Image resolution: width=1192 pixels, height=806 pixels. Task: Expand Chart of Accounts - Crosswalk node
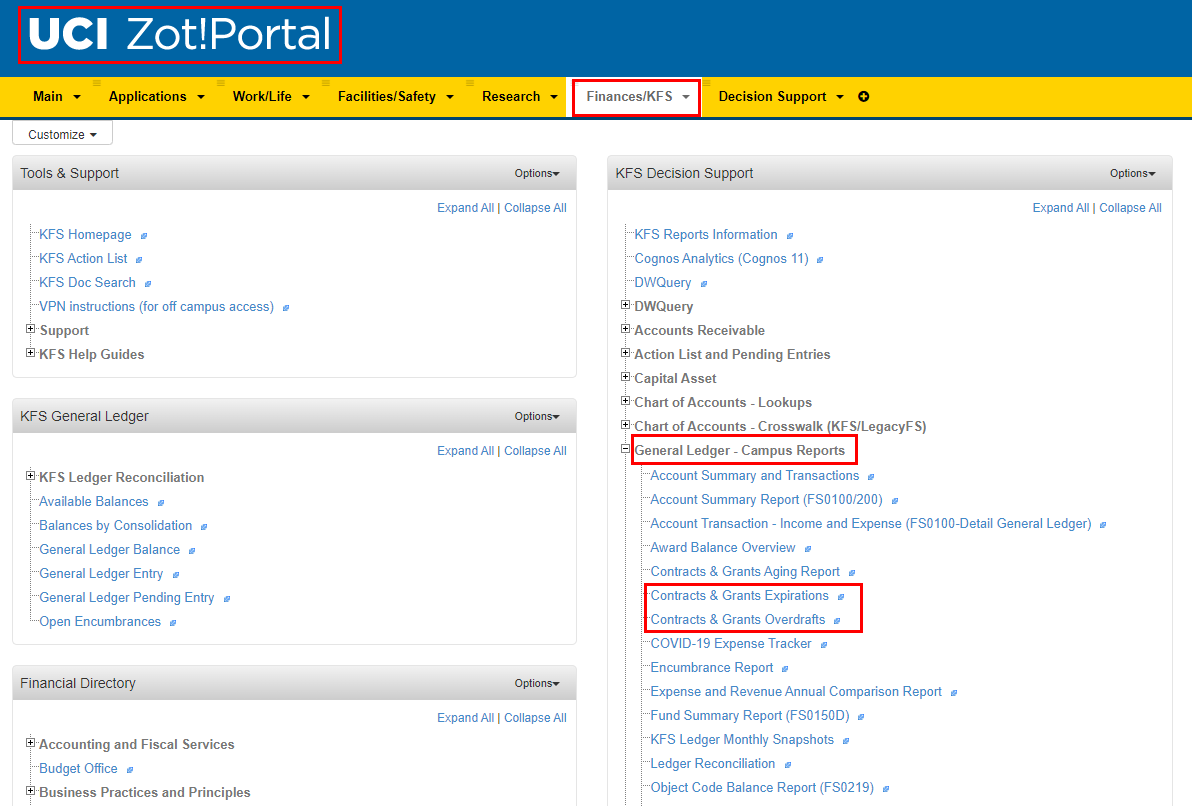tap(626, 425)
